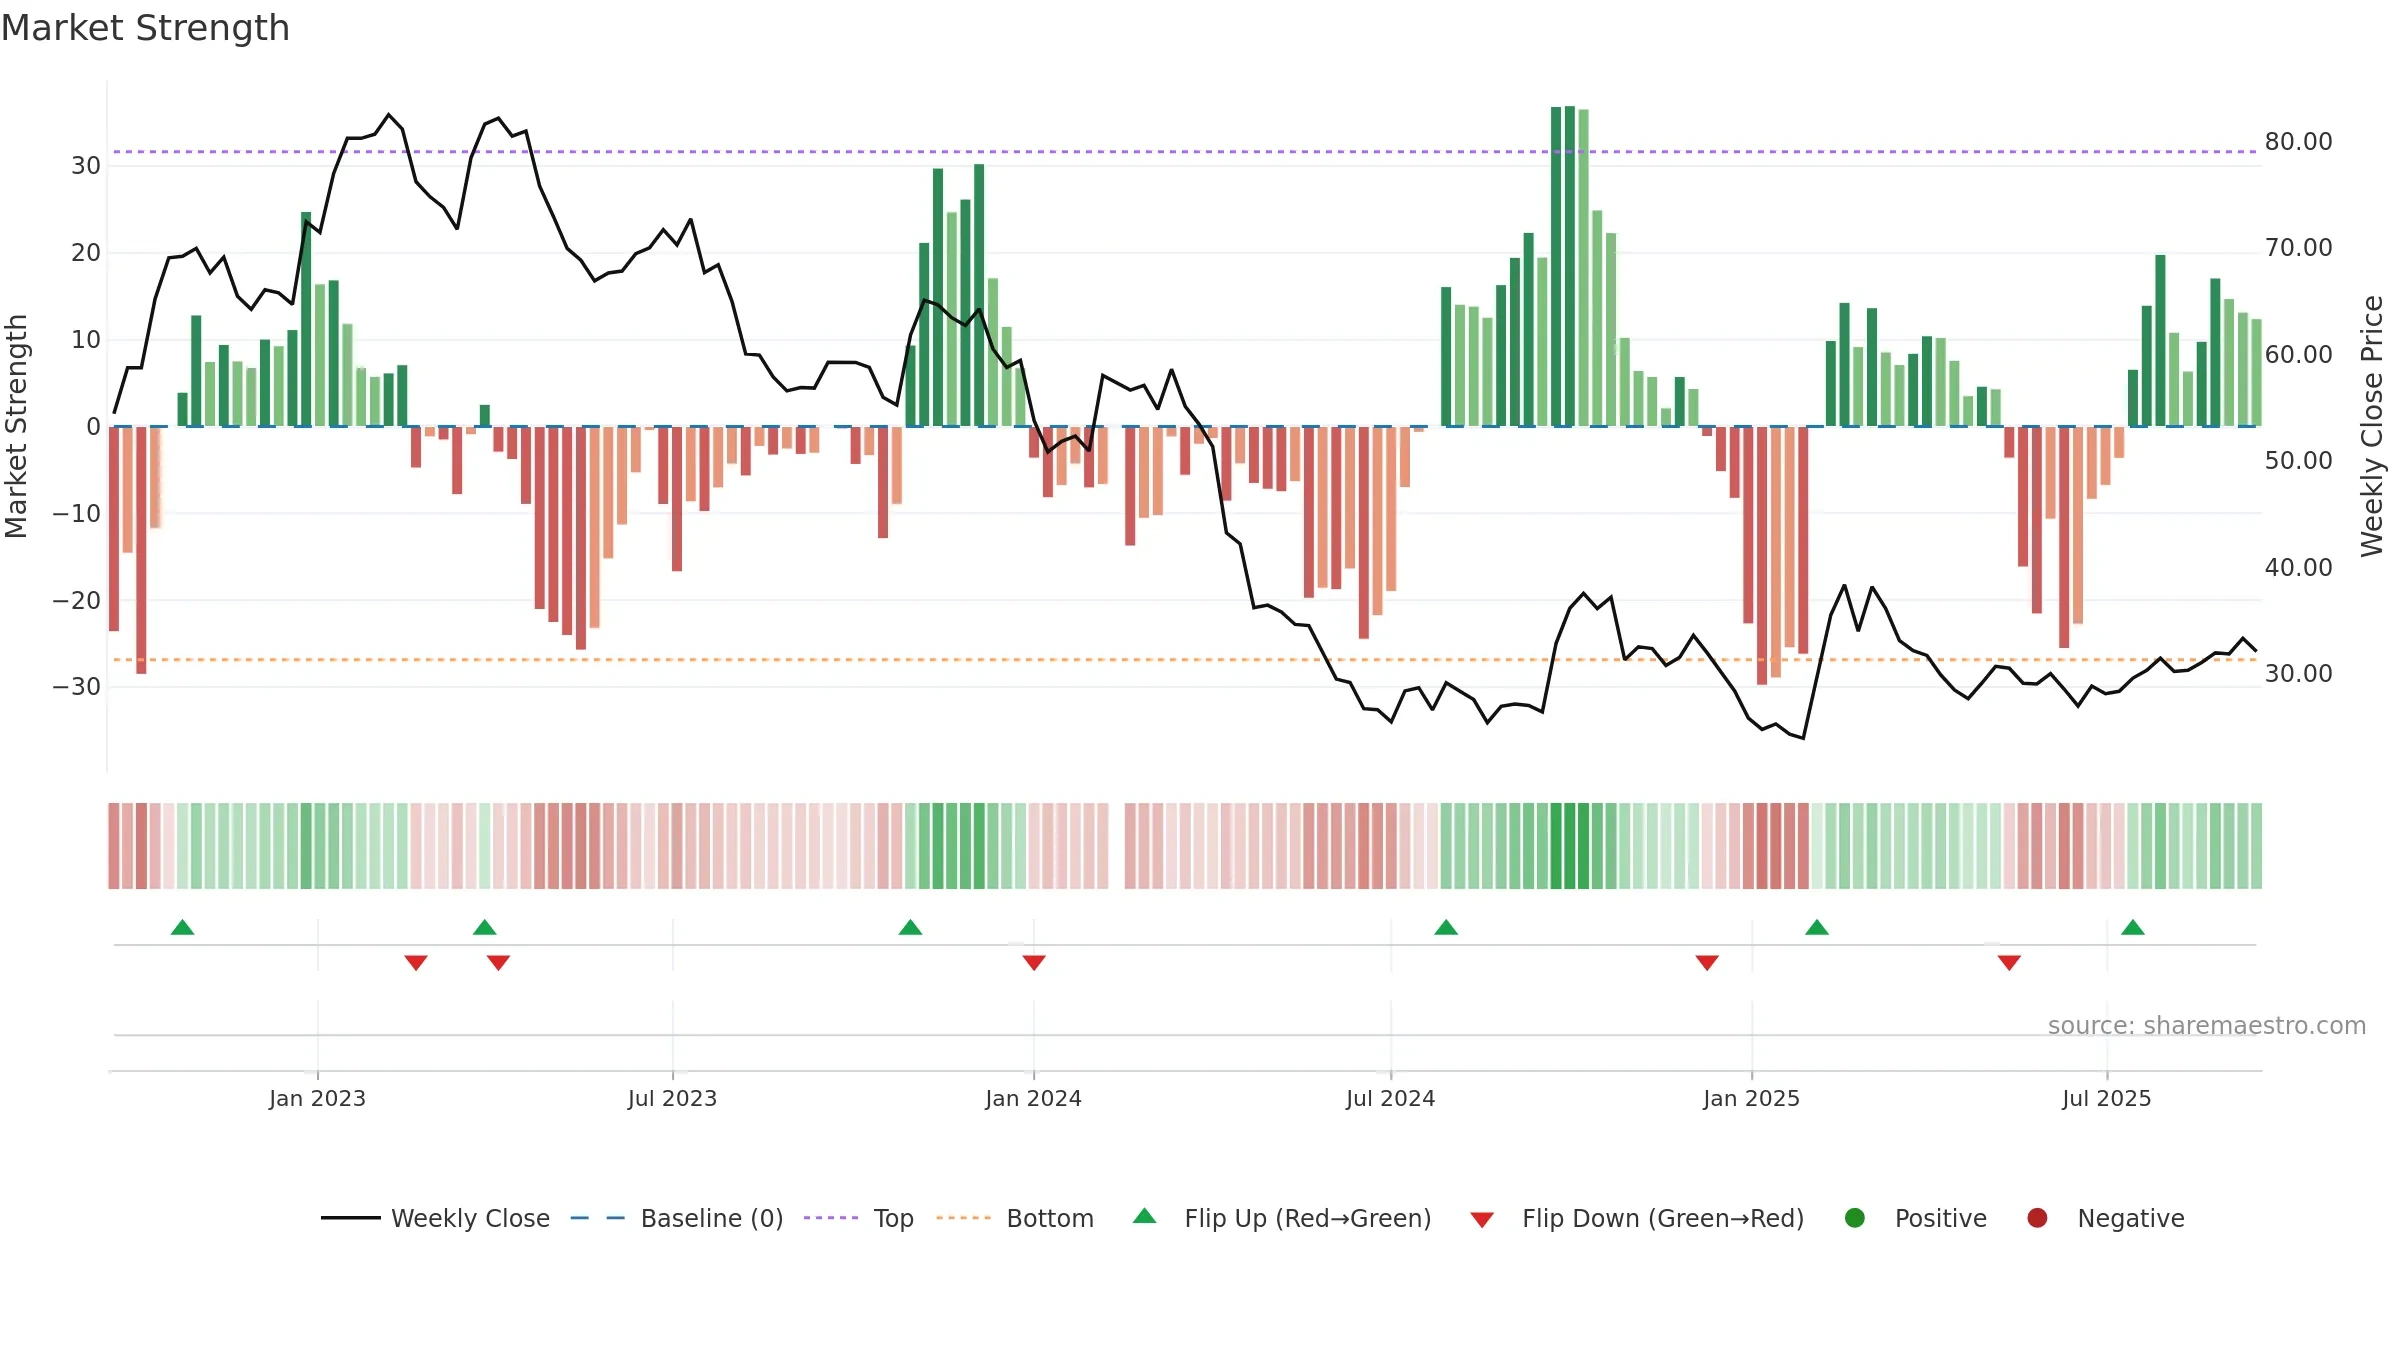Click the first green flip-up marker before Jan 2023

pos(182,927)
